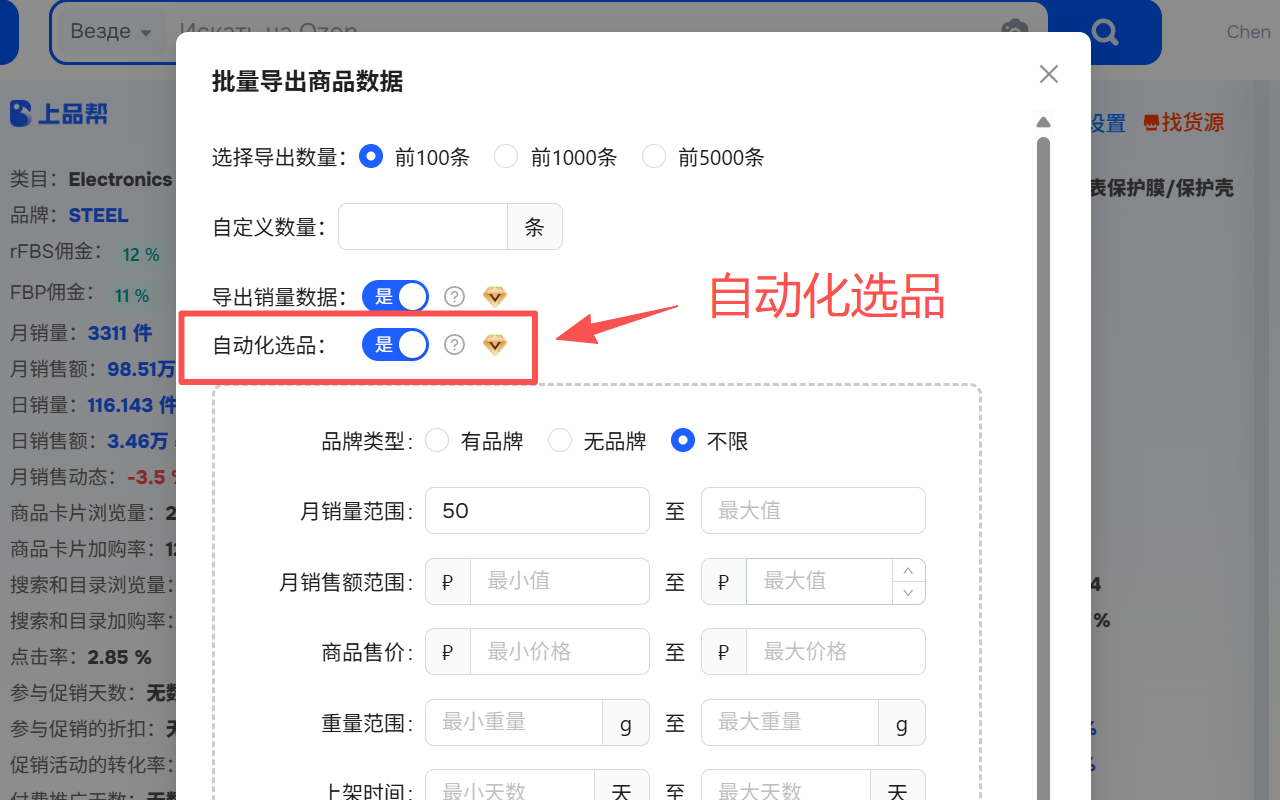
Task: Click the 上品帮 logo
Action: pos(59,114)
